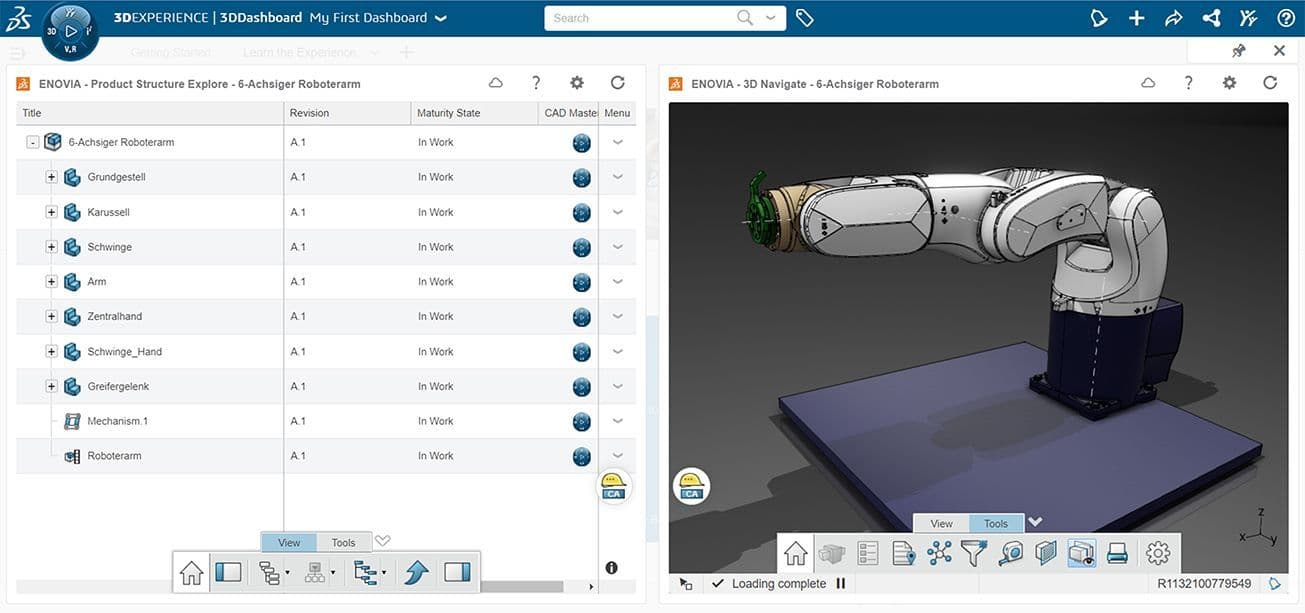Click the filter funnel in 3D toolbar
Screen dimensions: 1305x613
[x=974, y=552]
